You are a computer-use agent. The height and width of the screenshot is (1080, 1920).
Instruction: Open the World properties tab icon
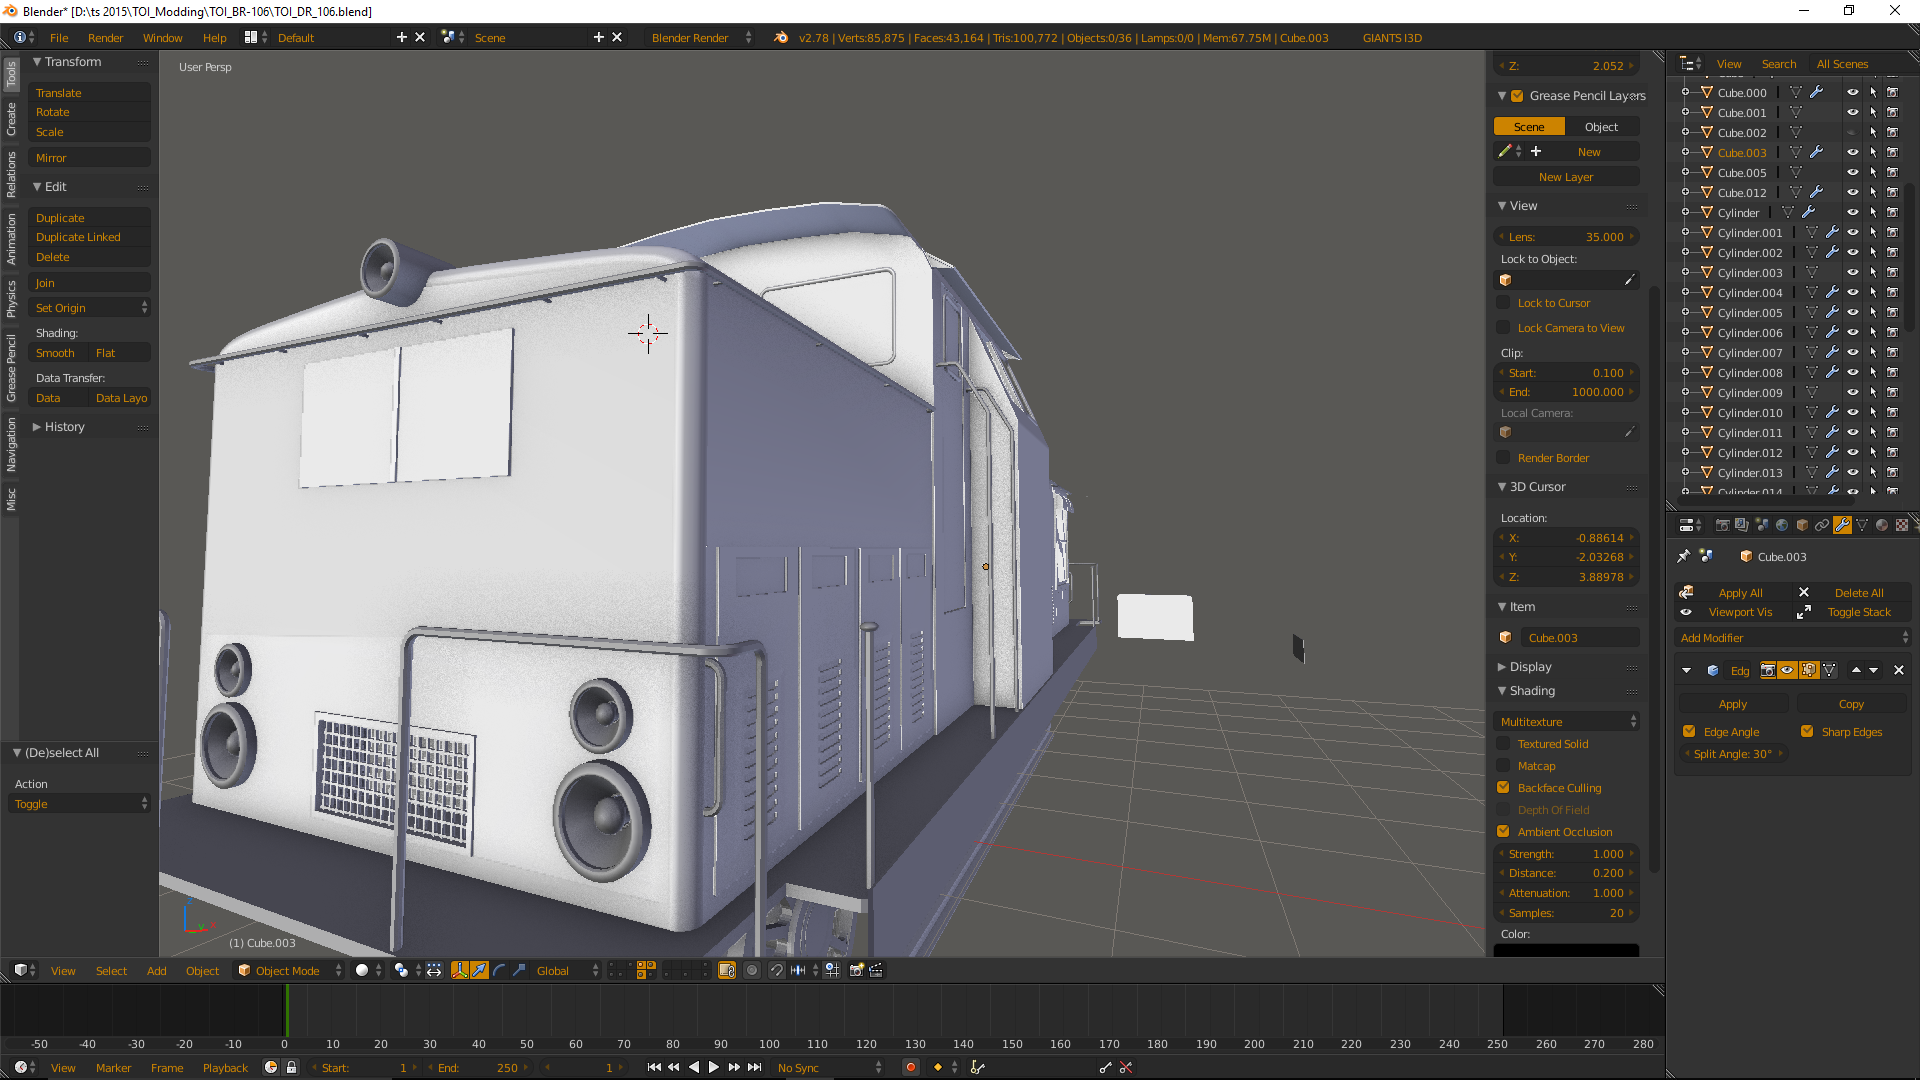pyautogui.click(x=1782, y=525)
